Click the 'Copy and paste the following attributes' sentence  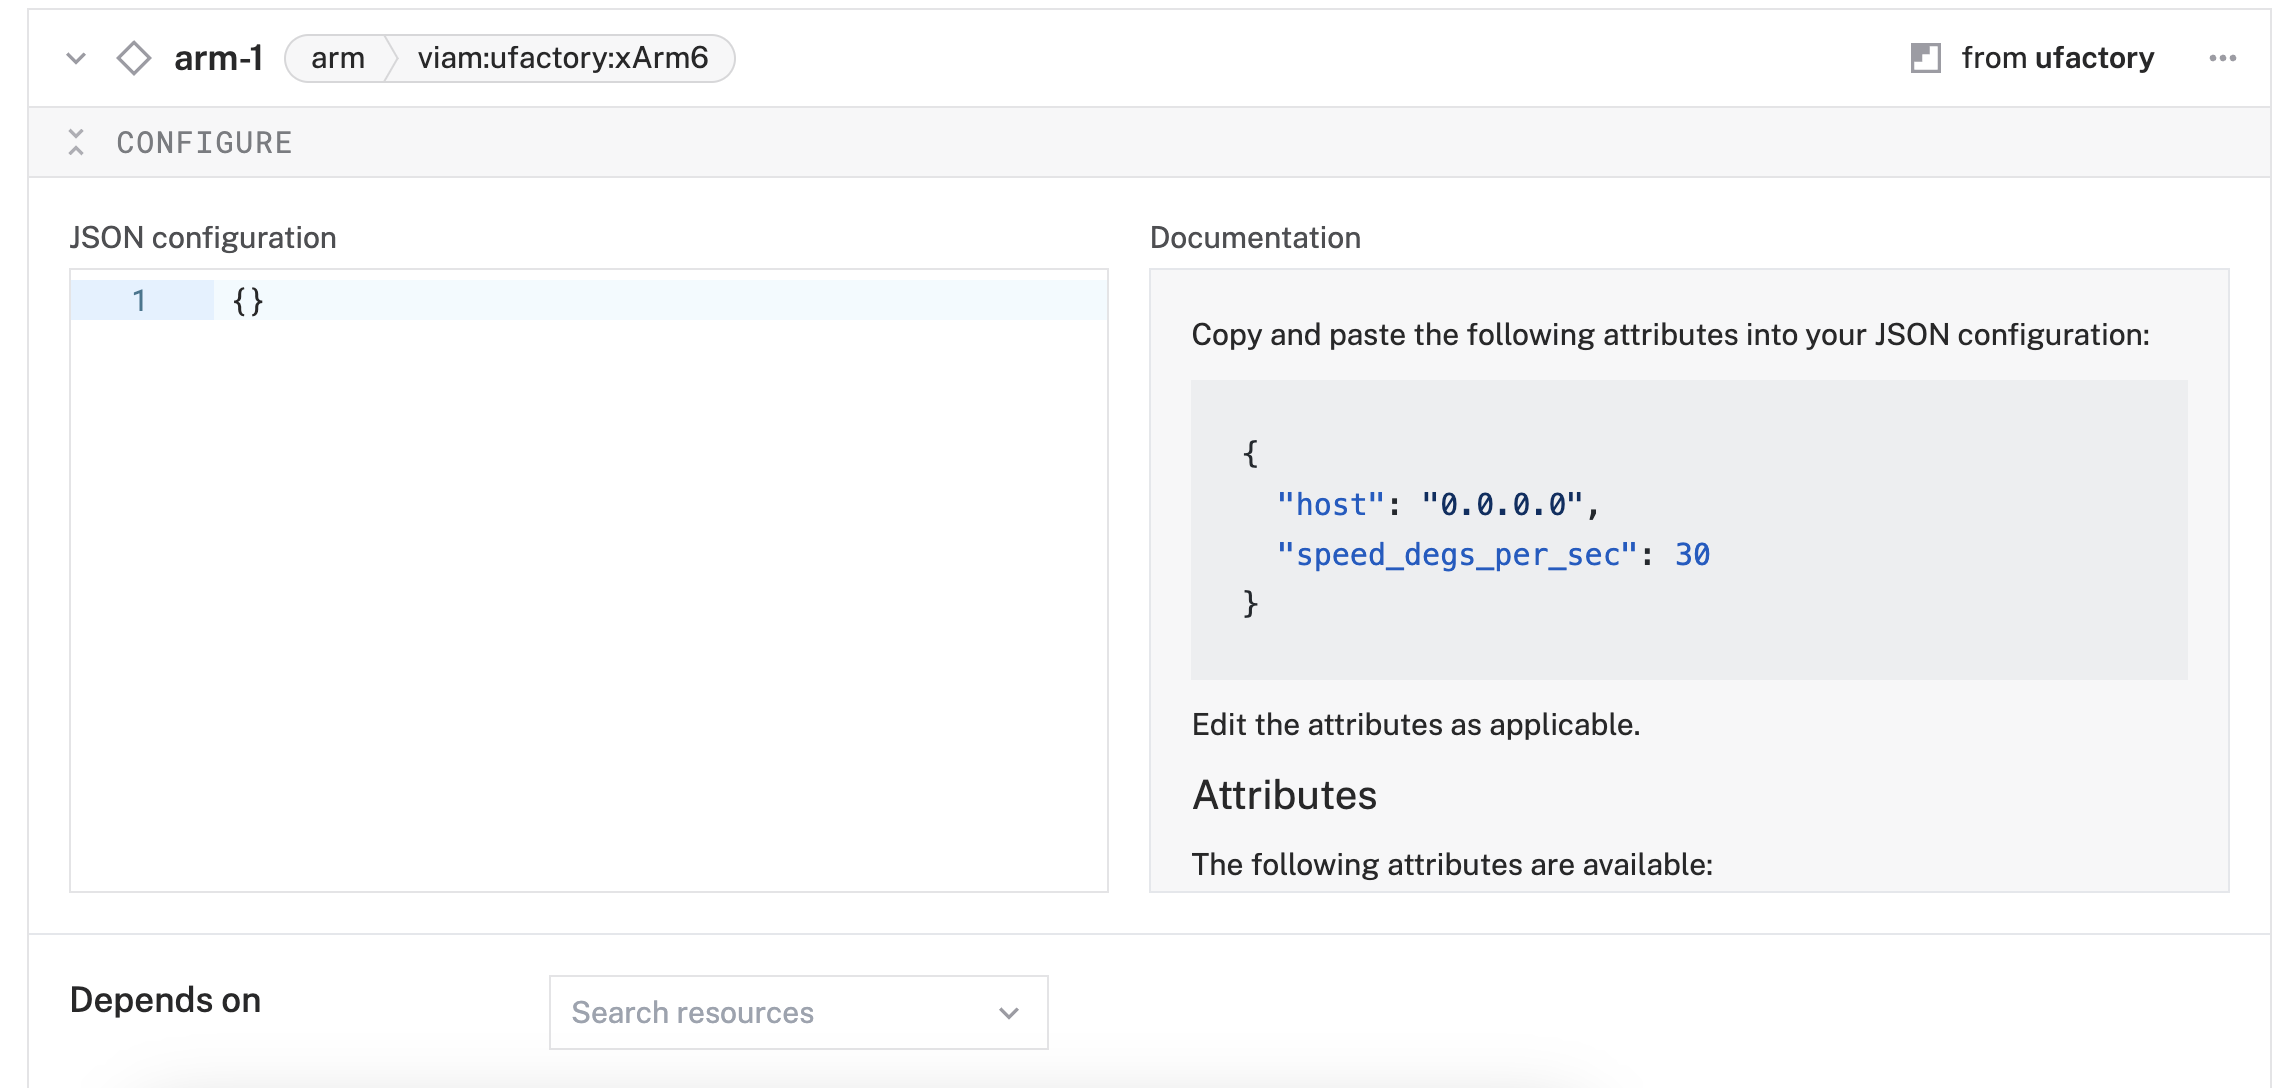click(x=1670, y=335)
